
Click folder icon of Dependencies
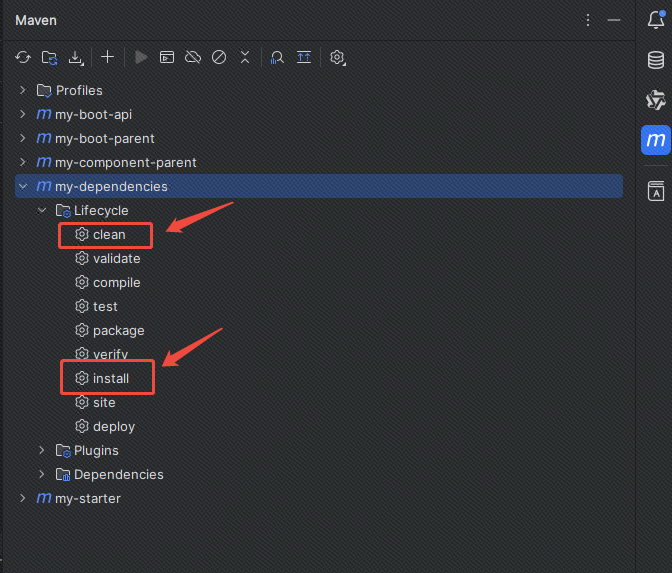[x=63, y=475]
